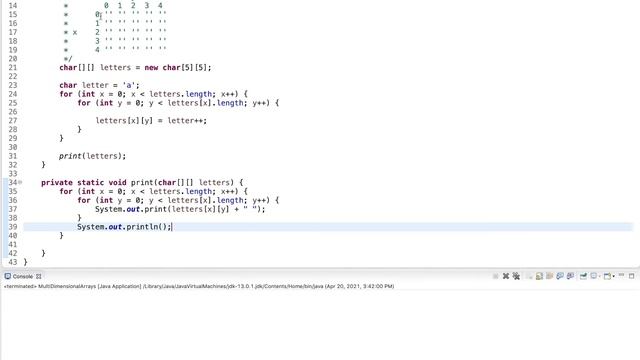Click 'System.out.print(letters[x][y] + " ");' line
The height and width of the screenshot is (360, 640).
coord(180,209)
